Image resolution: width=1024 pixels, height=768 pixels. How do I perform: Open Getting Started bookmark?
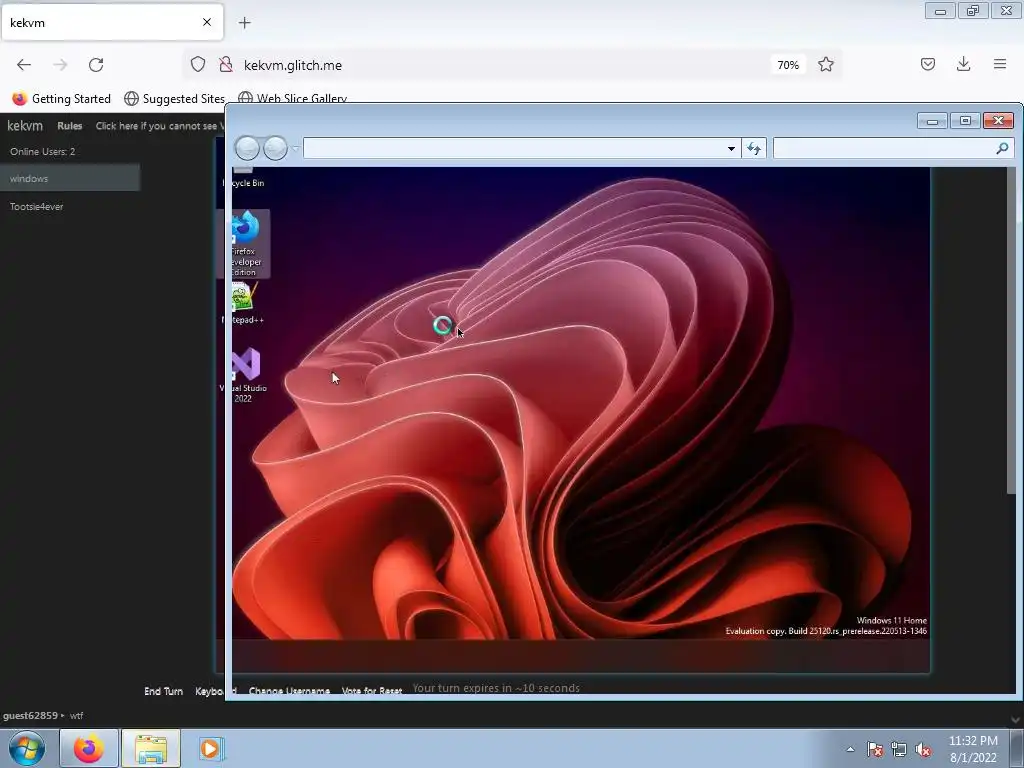click(x=62, y=99)
